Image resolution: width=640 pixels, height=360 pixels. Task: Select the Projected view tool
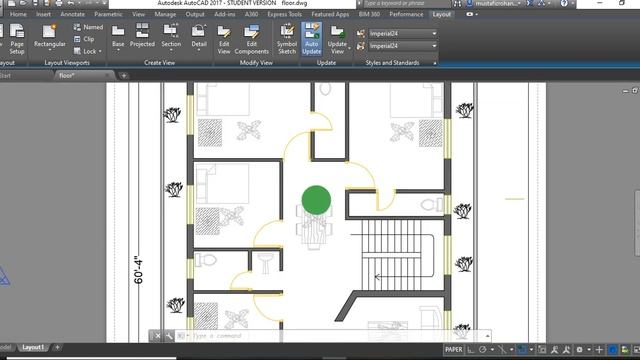tap(142, 36)
